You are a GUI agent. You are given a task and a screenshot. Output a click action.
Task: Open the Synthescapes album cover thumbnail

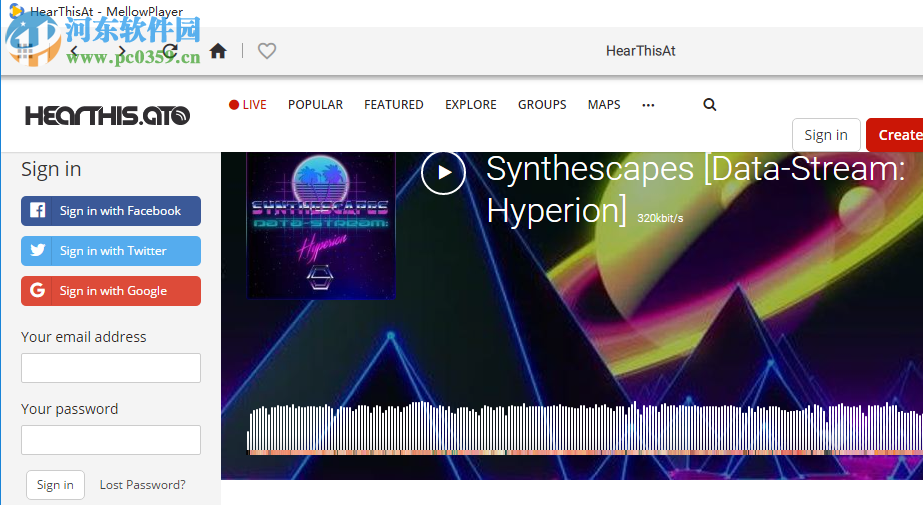point(321,225)
